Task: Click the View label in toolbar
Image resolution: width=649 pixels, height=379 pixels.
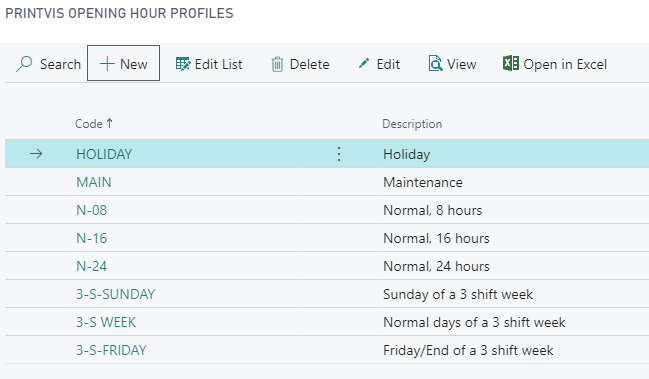Action: point(462,64)
